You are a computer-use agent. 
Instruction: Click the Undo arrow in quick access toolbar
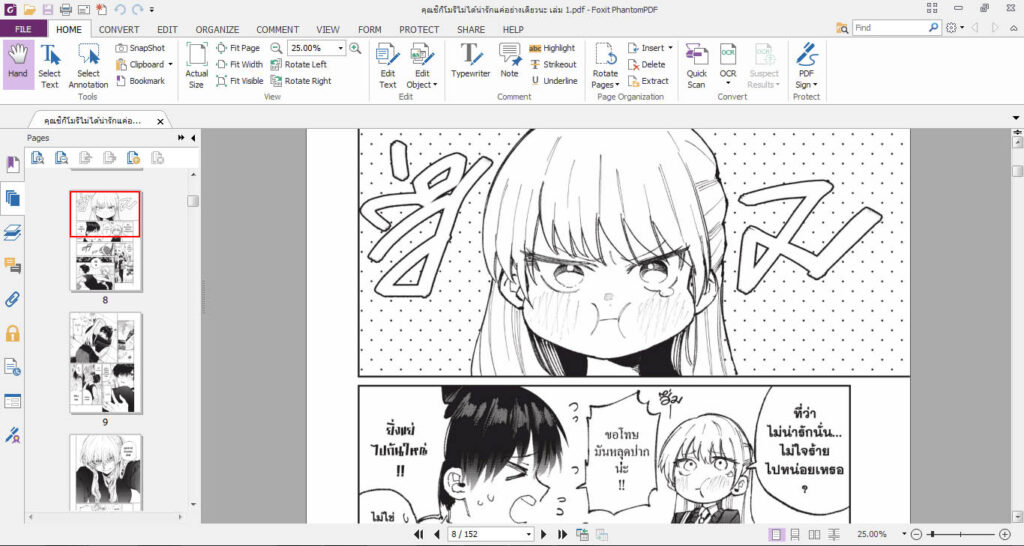(x=120, y=9)
